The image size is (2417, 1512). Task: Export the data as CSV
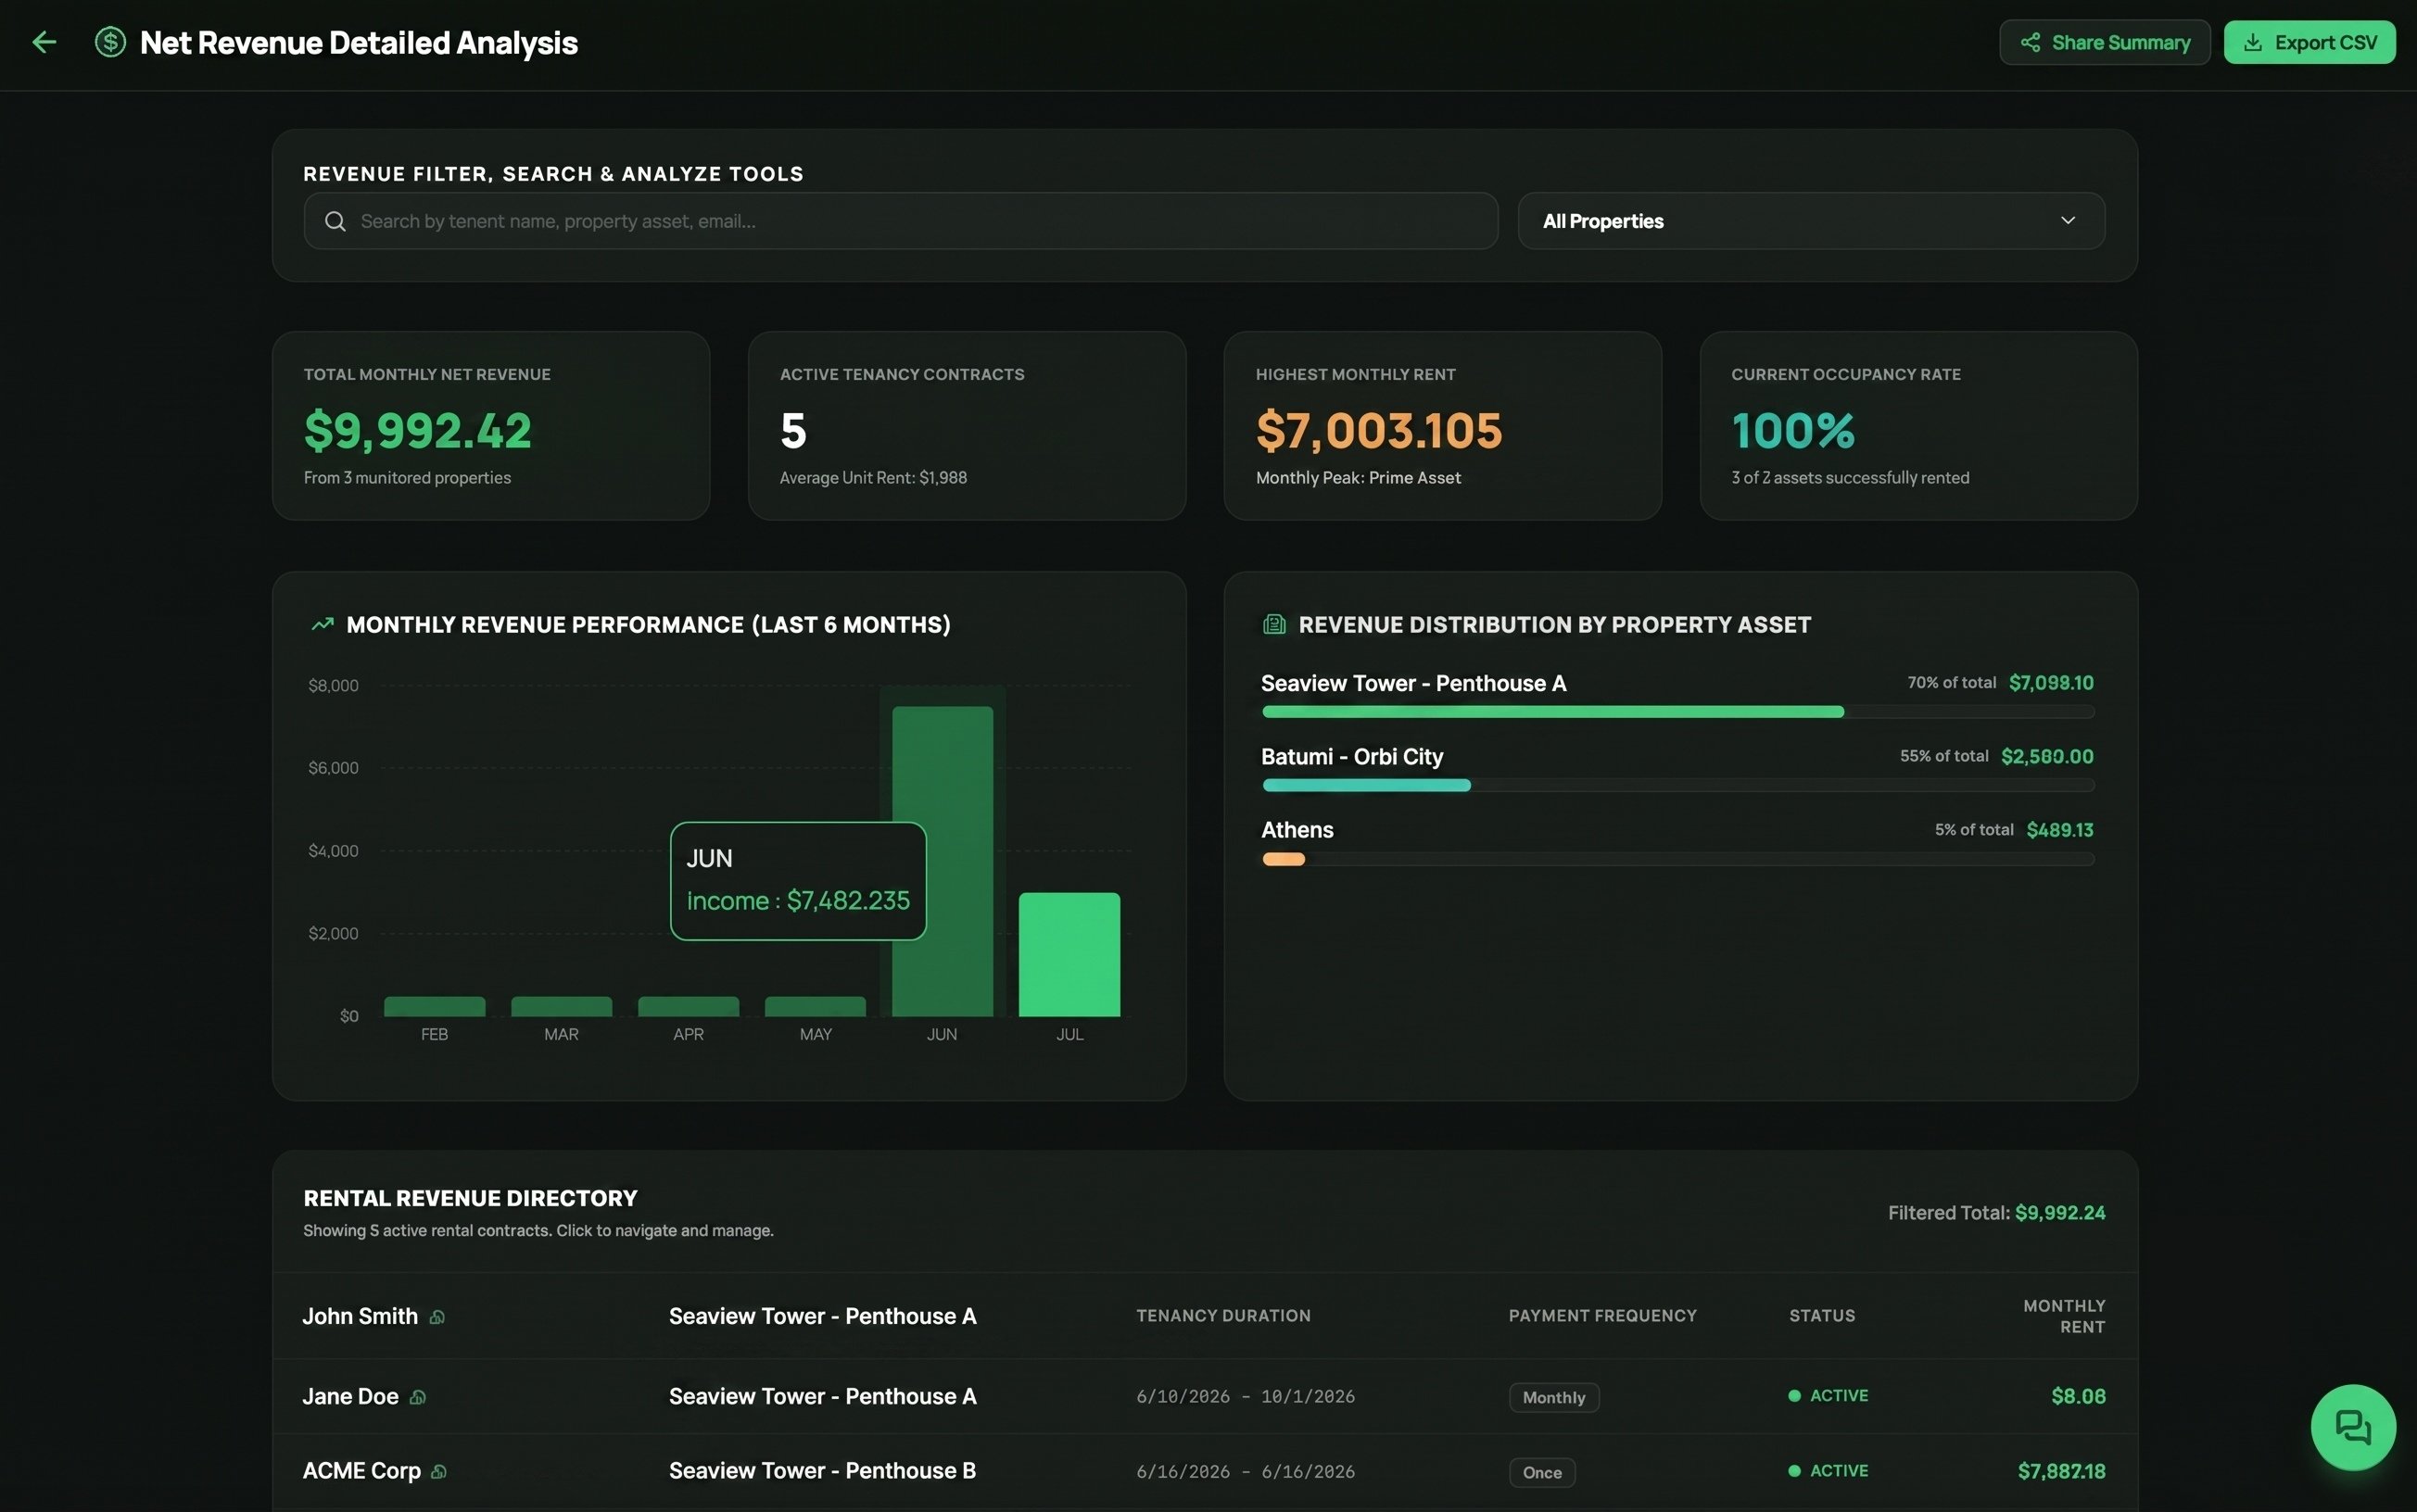point(2309,42)
